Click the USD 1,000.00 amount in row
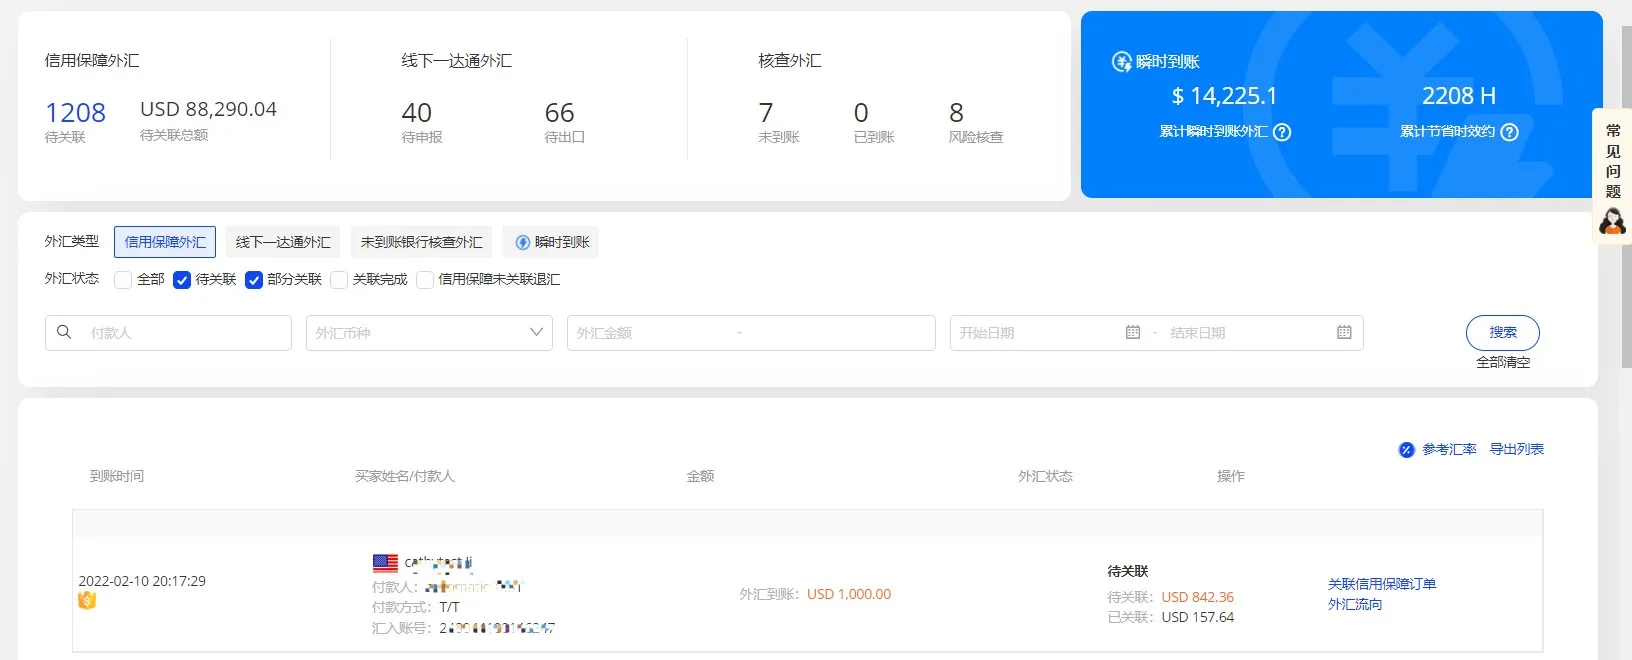Image resolution: width=1632 pixels, height=660 pixels. (849, 594)
